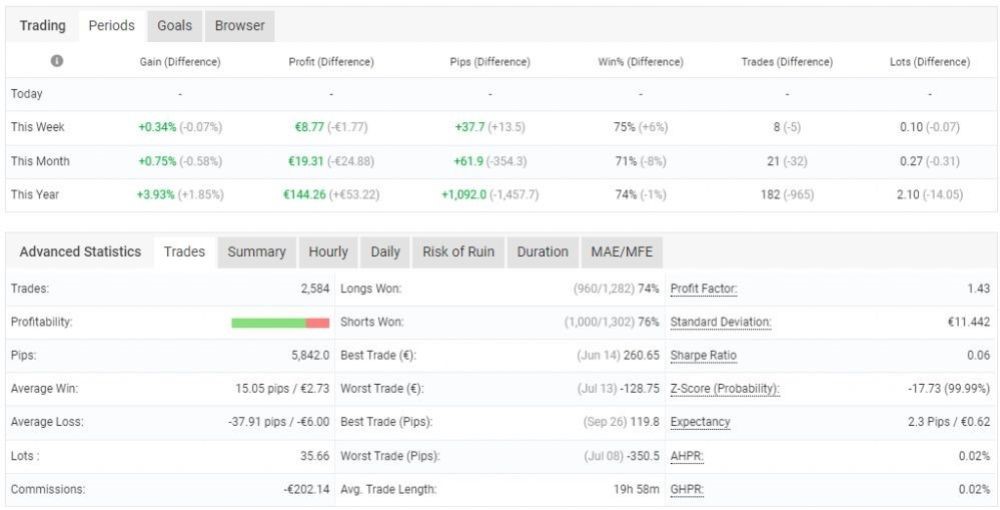Select the This Year row label
This screenshot has height=510, width=1000.
[35, 194]
